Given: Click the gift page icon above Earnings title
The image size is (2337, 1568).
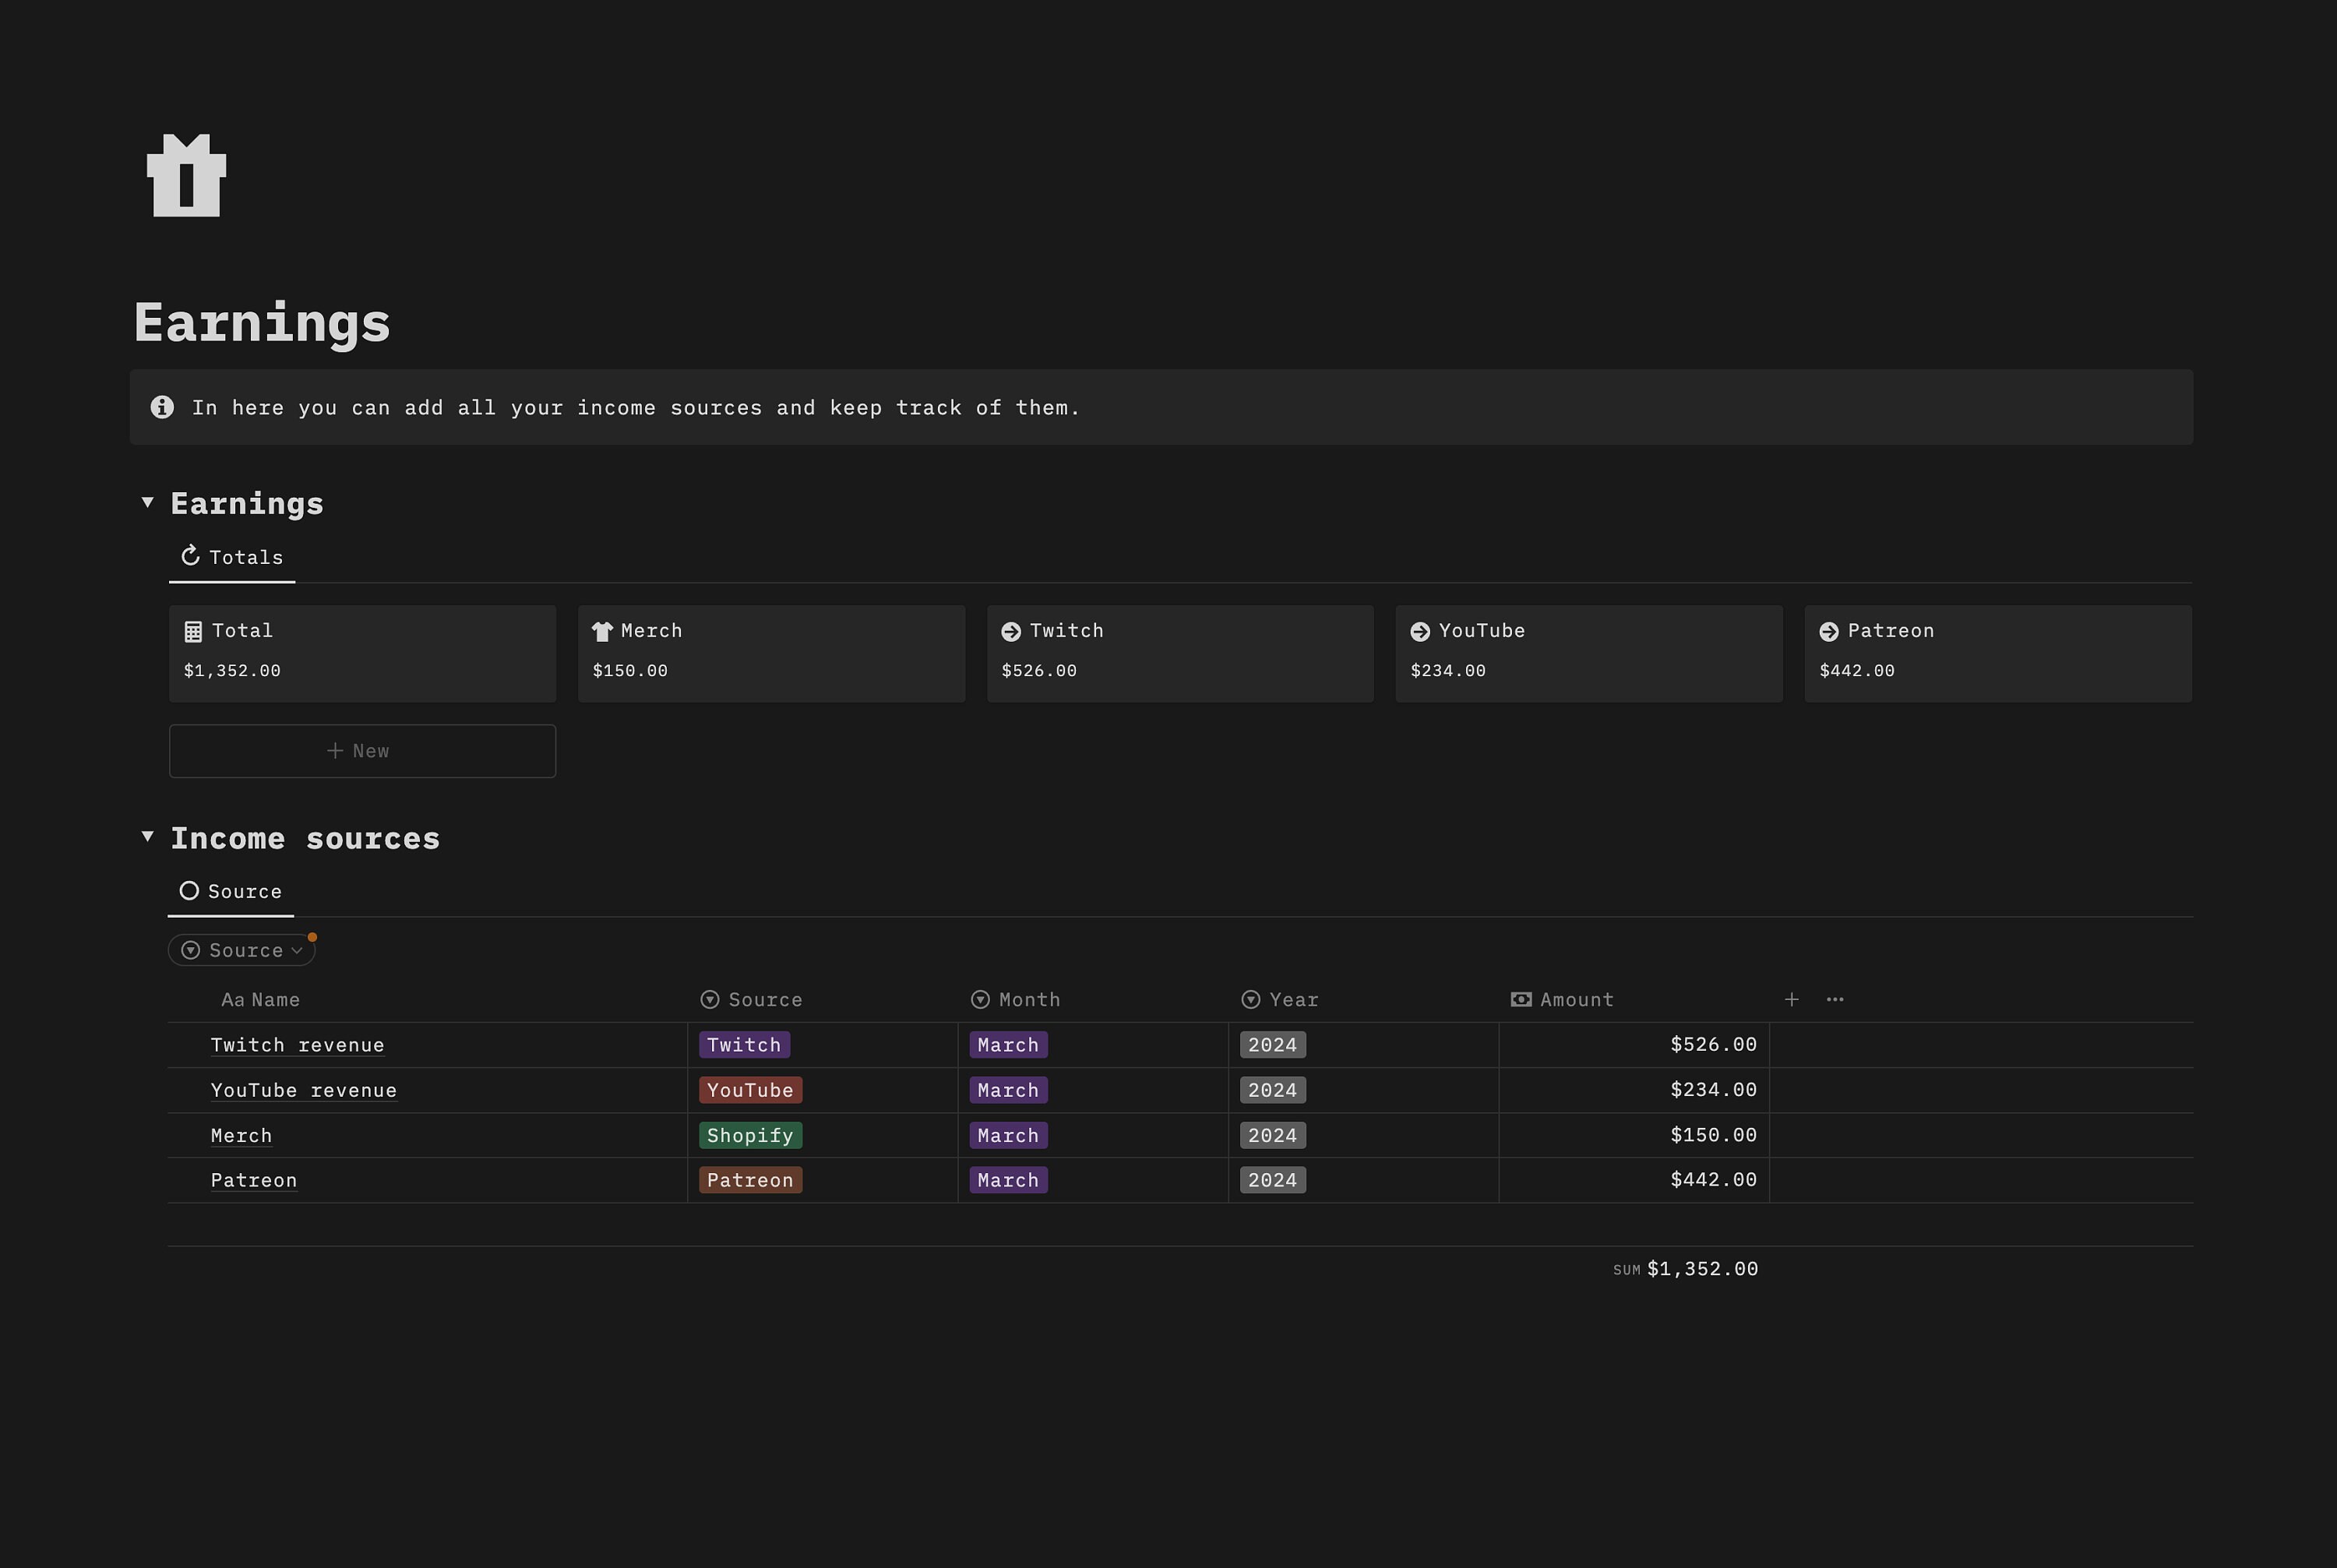Looking at the screenshot, I should point(186,176).
